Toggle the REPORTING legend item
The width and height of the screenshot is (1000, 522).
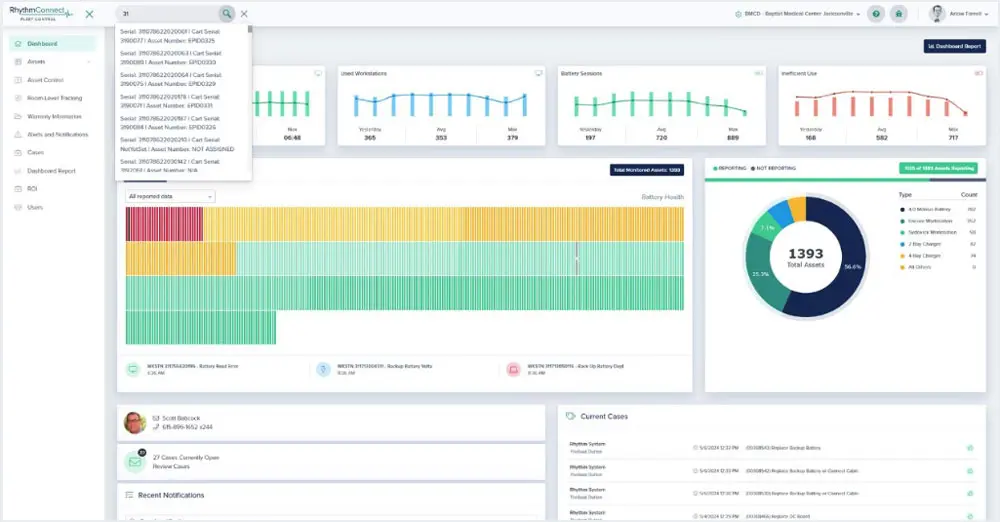(730, 168)
